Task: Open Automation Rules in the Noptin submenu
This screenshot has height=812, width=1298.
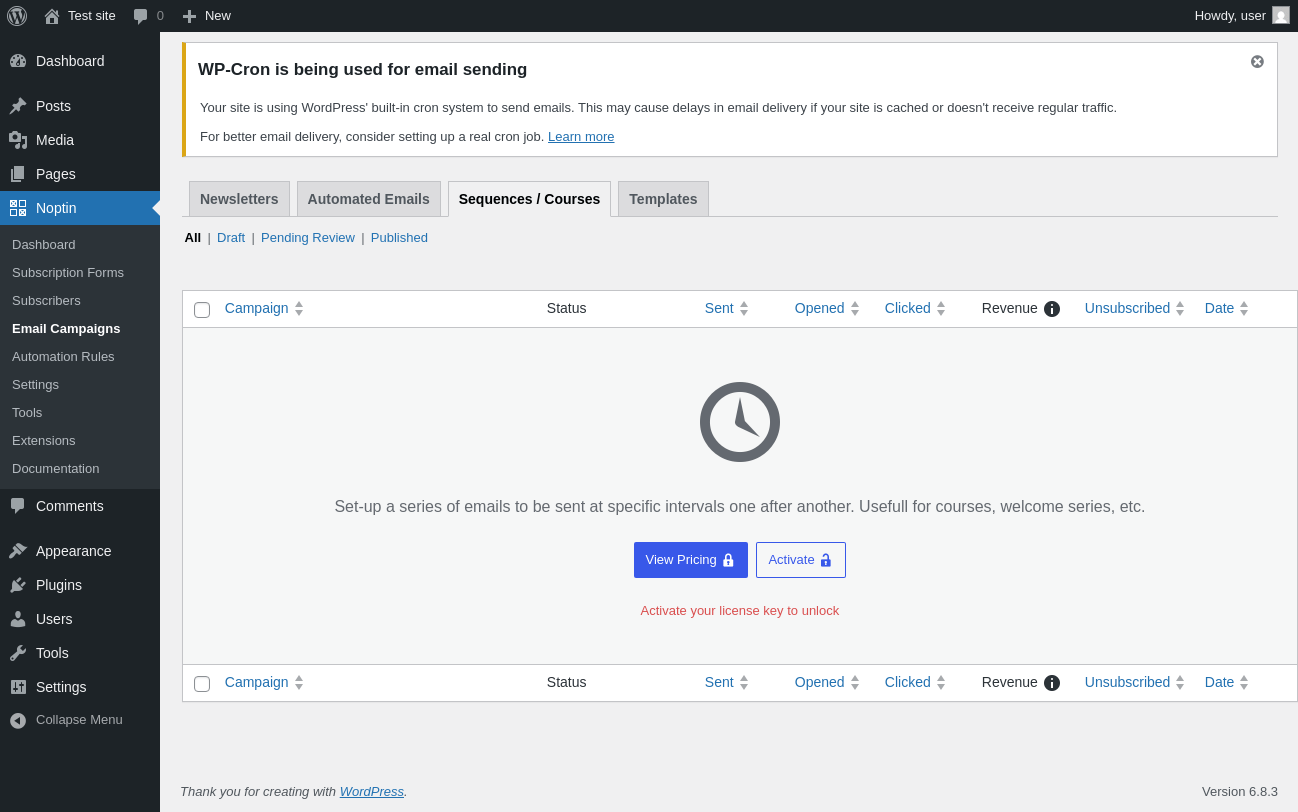Action: click(63, 356)
